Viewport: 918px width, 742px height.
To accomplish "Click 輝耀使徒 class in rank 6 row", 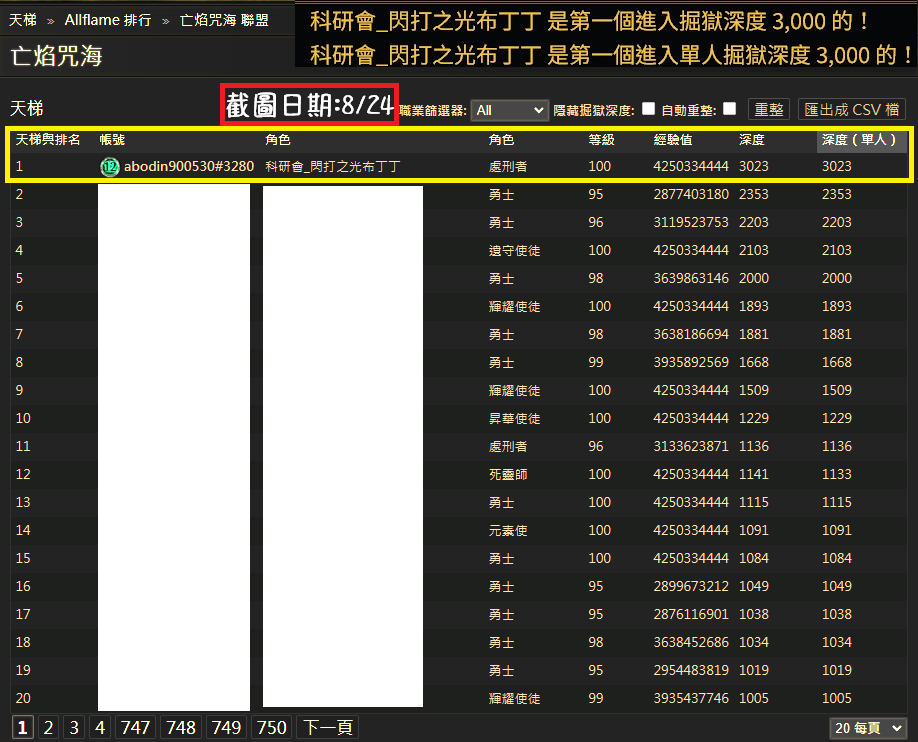I will (514, 306).
